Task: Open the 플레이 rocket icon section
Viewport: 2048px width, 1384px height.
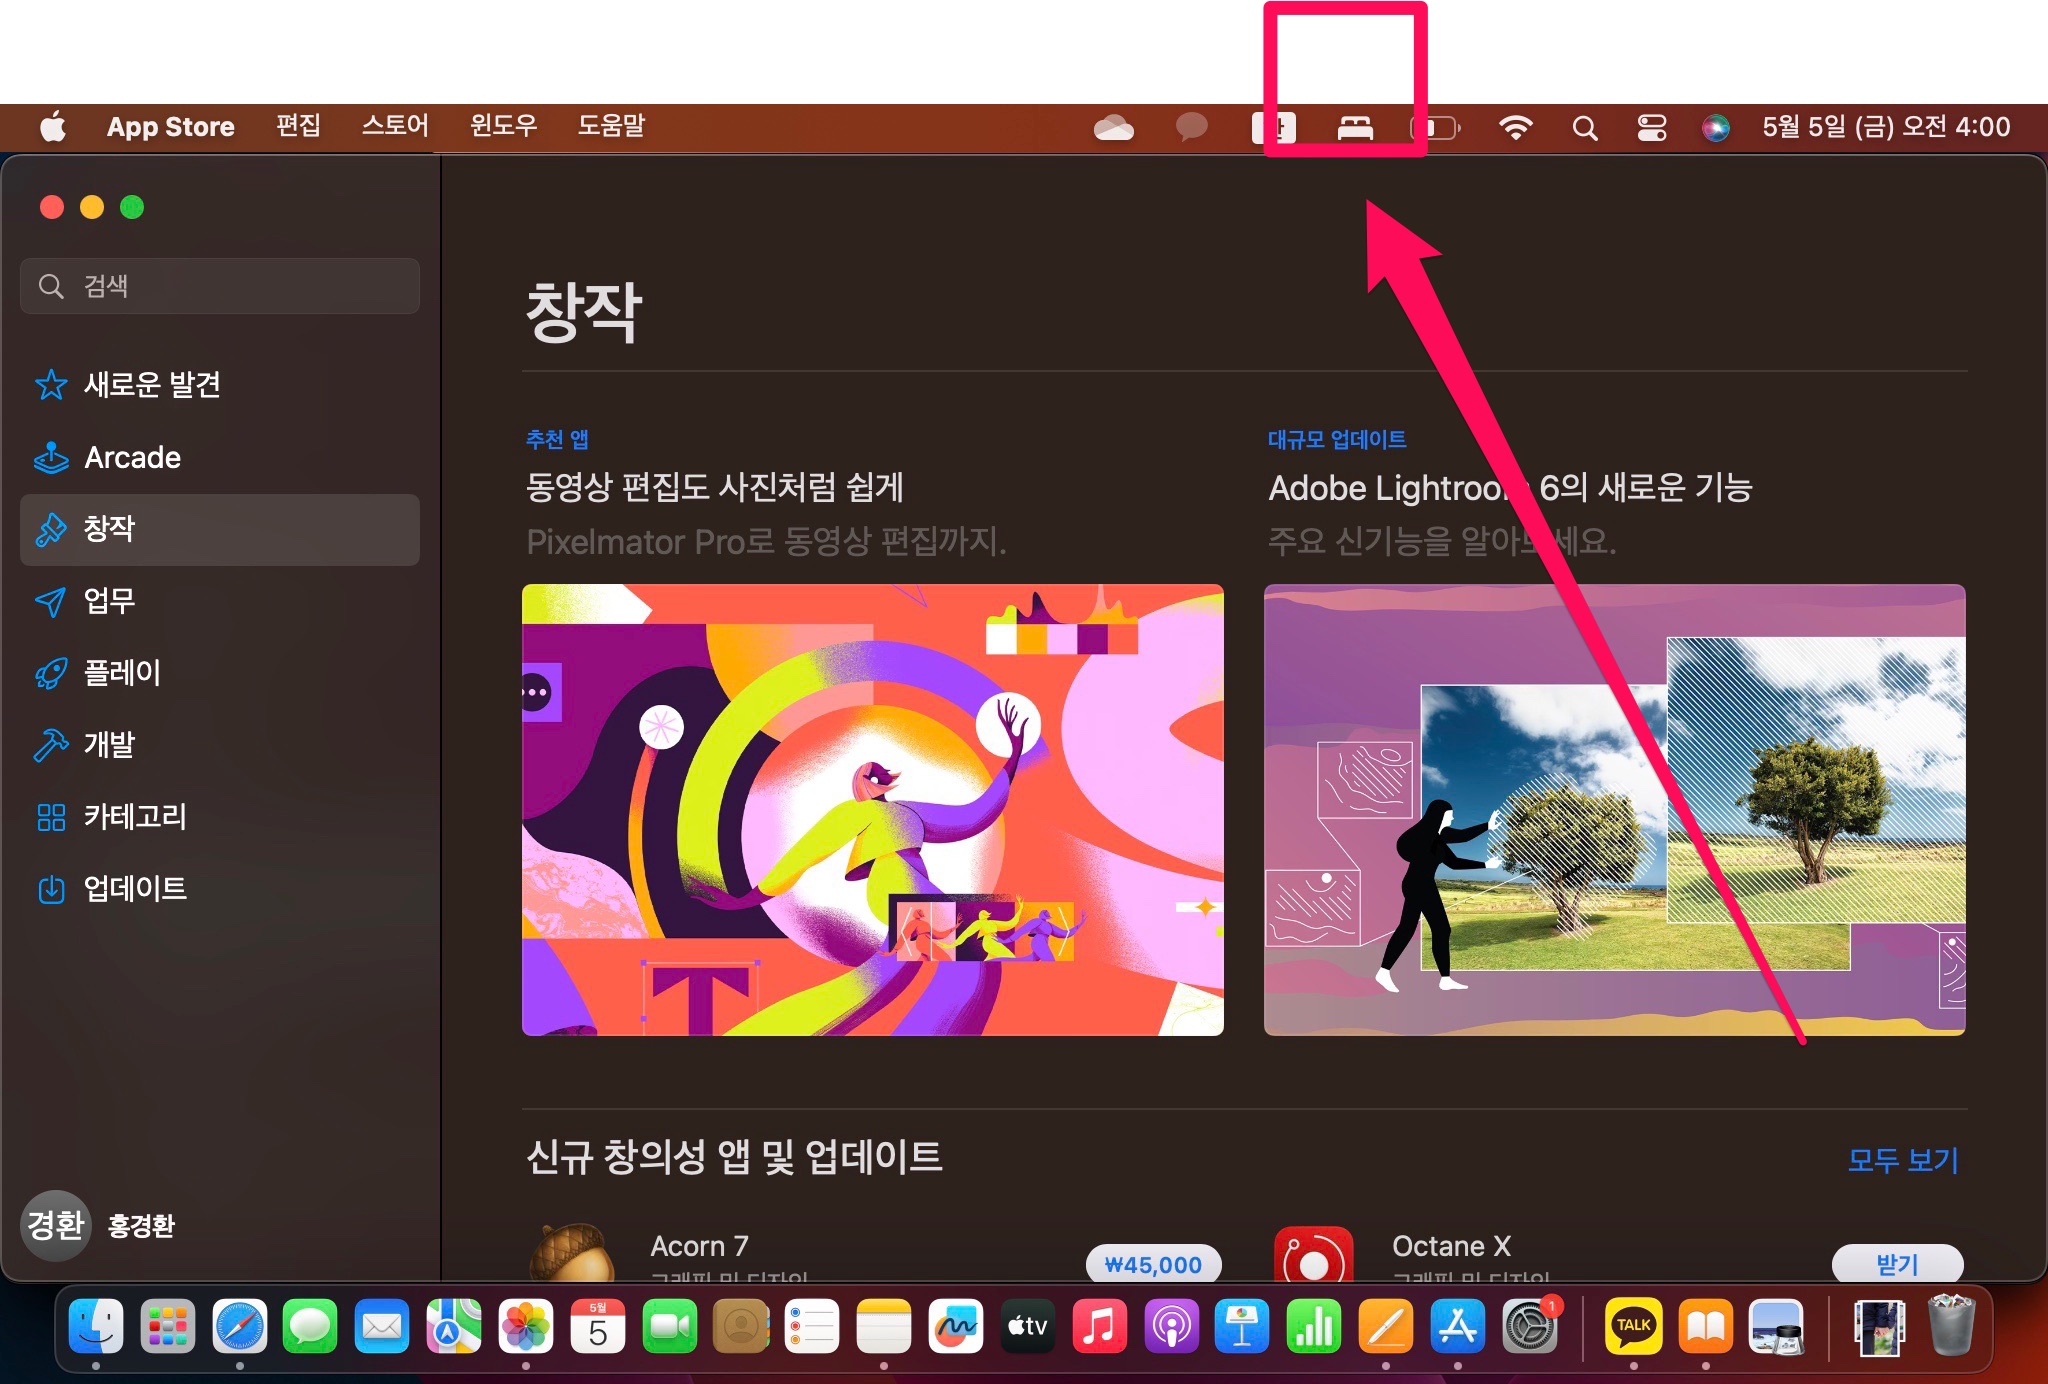Action: coord(51,673)
